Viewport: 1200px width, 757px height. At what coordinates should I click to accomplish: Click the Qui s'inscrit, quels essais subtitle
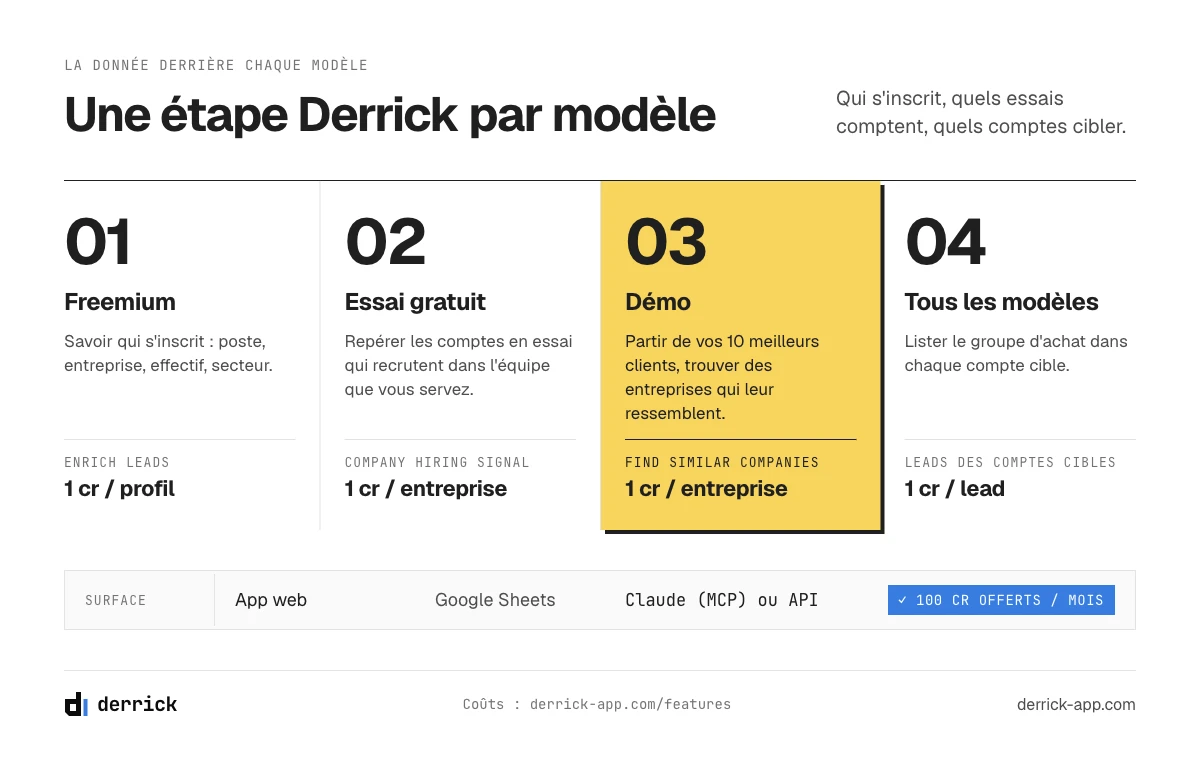(981, 113)
